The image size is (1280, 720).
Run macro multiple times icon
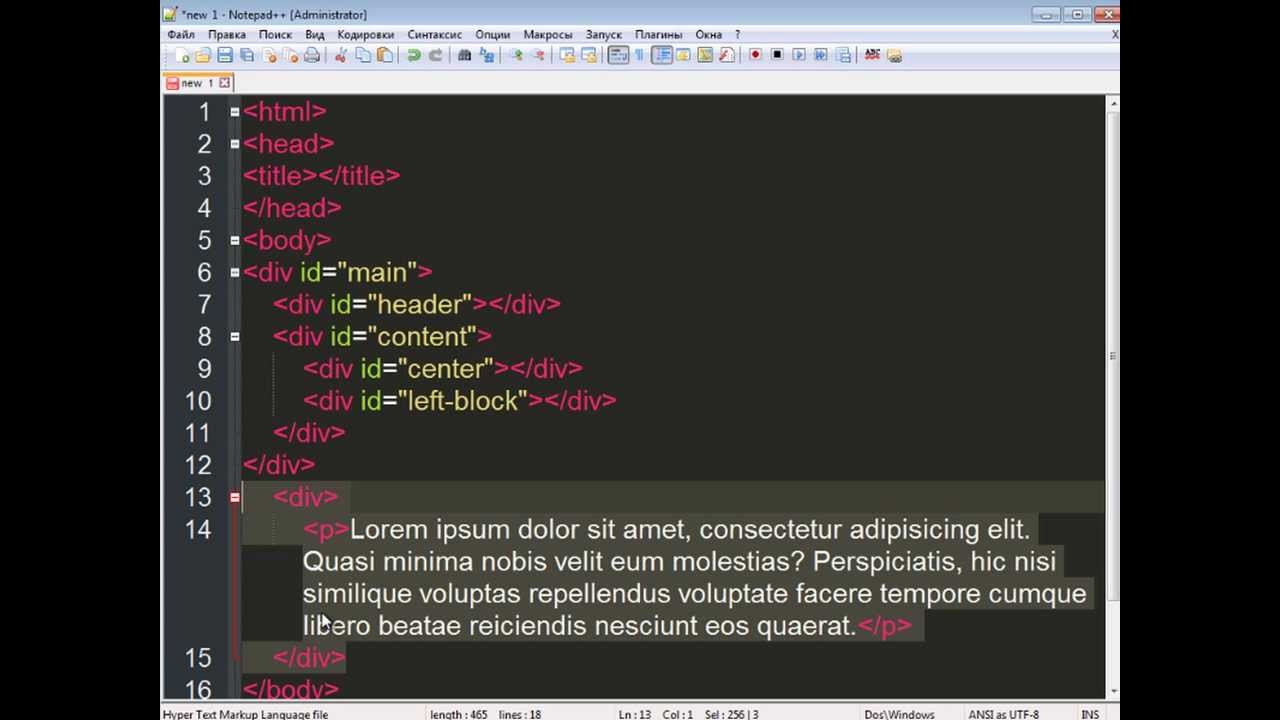click(821, 55)
